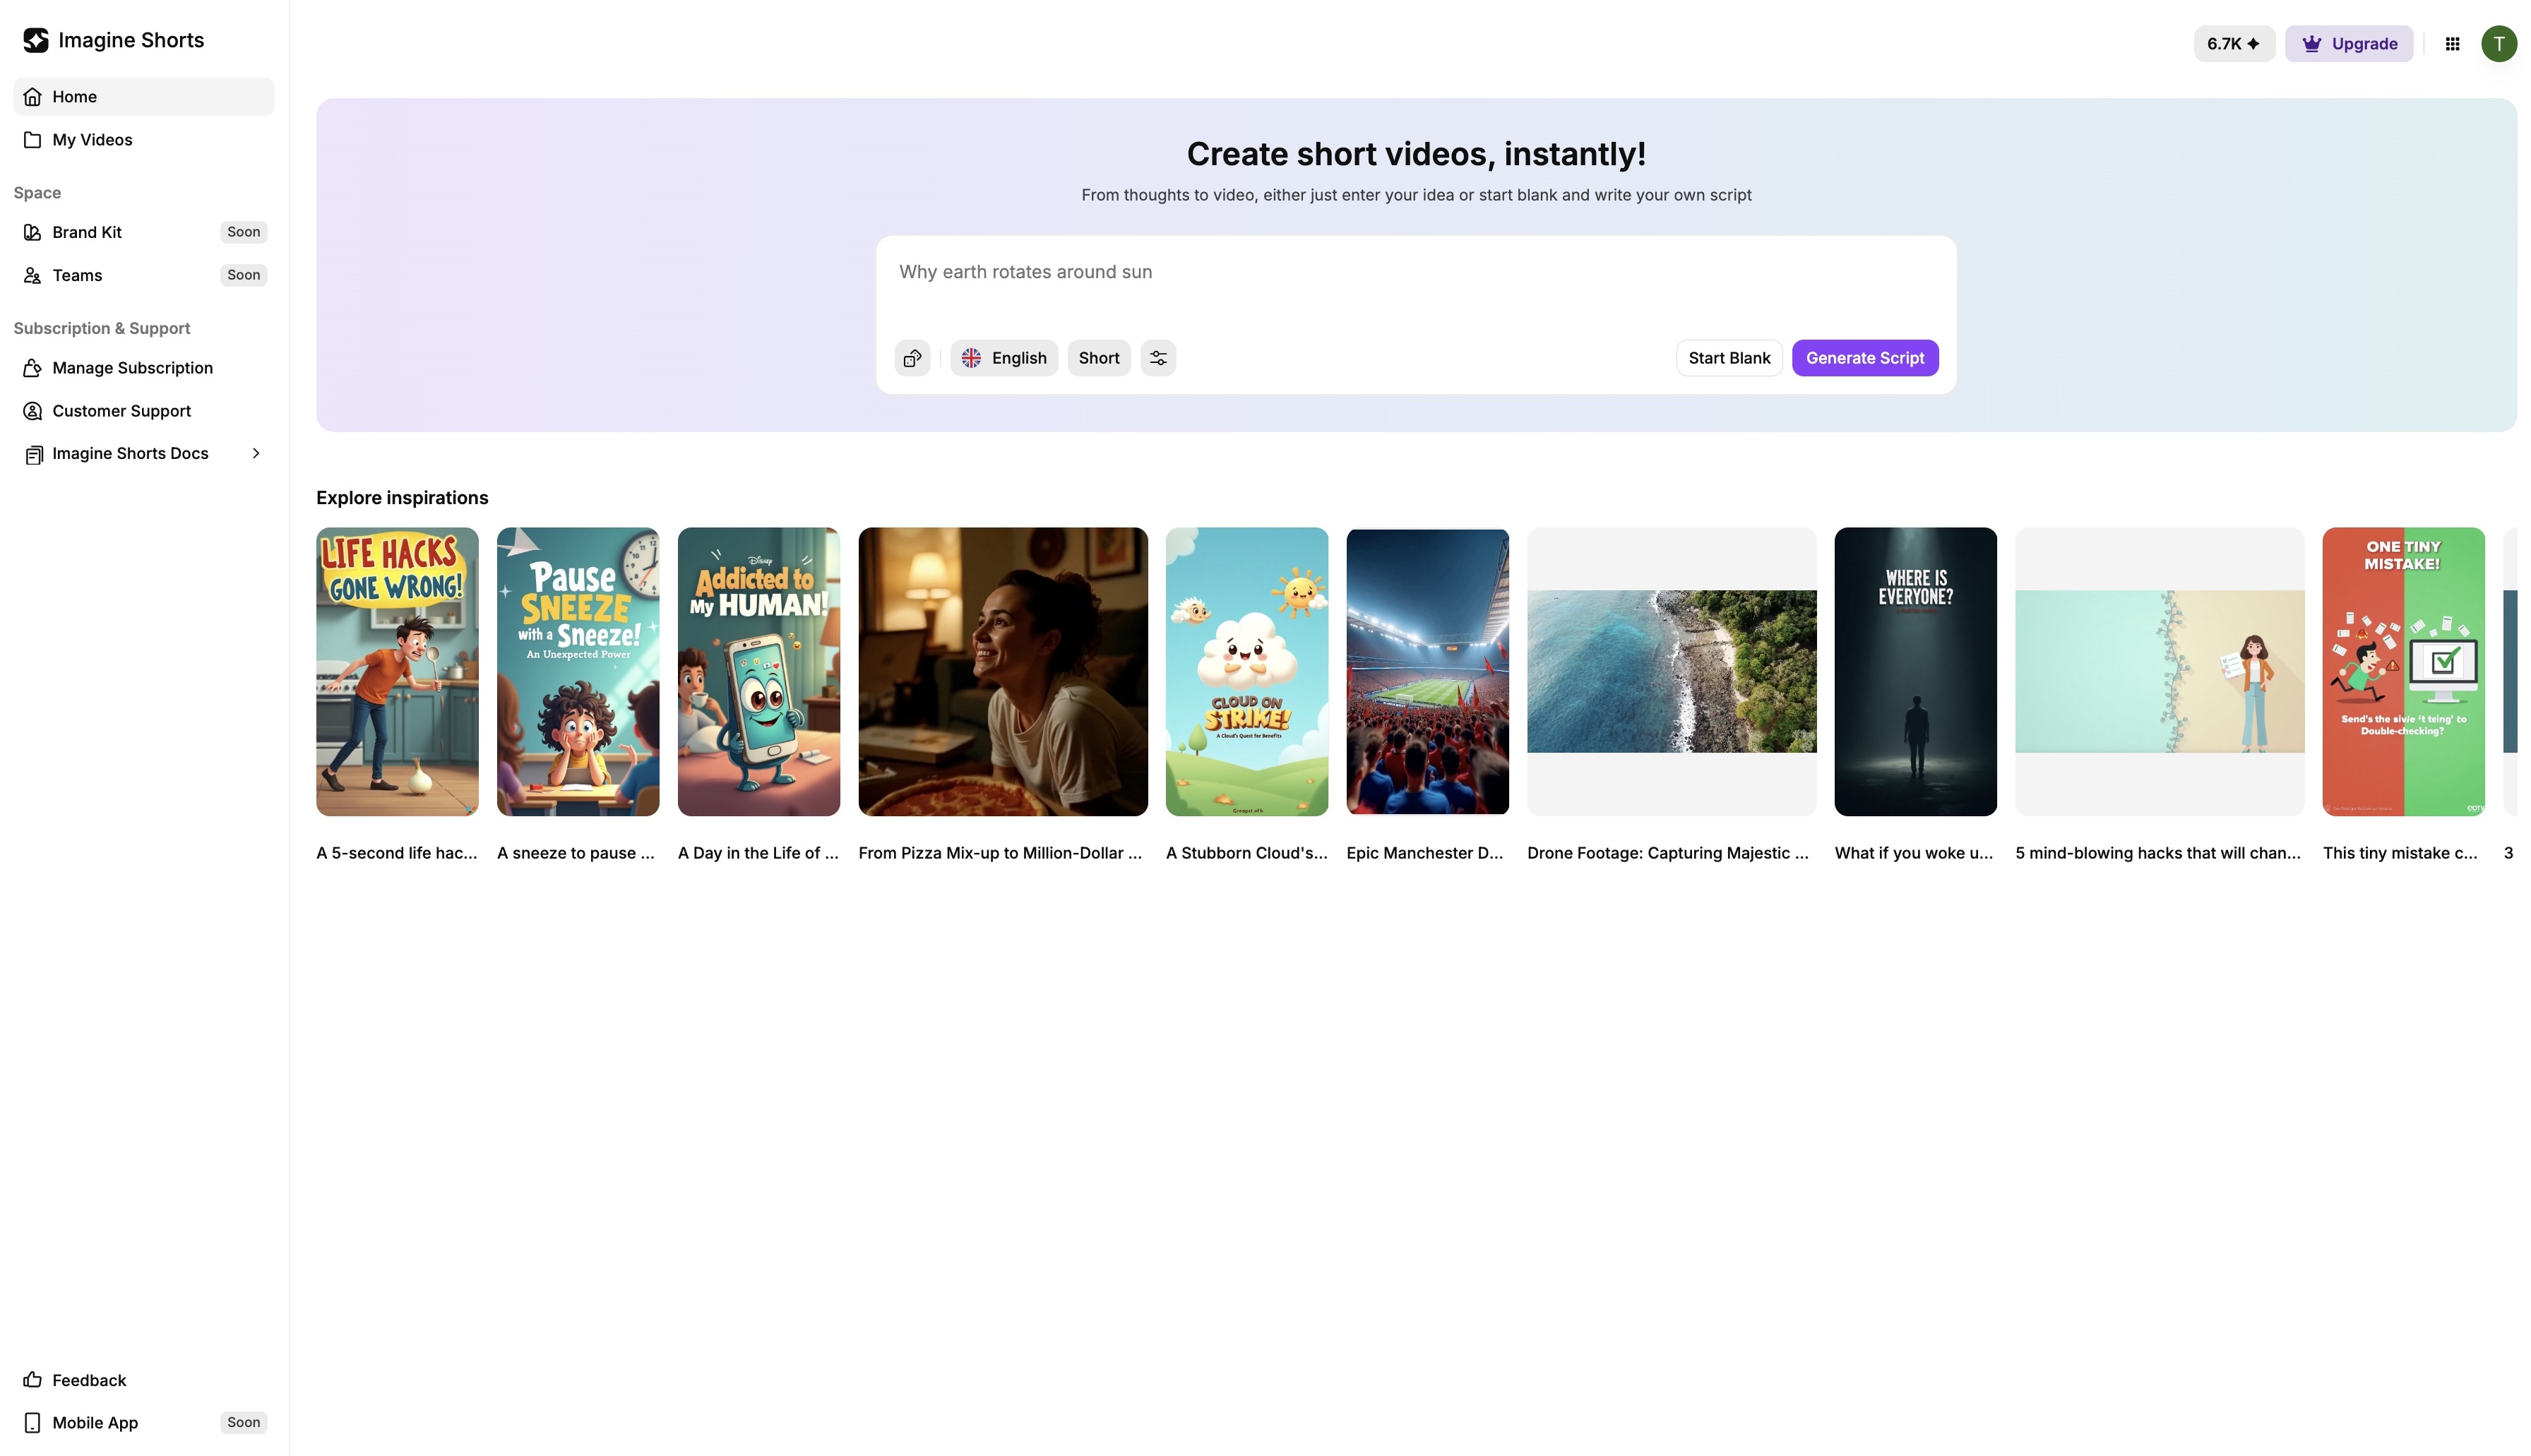Open the mind-blowing hacks thumbnail
2531x1456 pixels.
[x=2160, y=672]
